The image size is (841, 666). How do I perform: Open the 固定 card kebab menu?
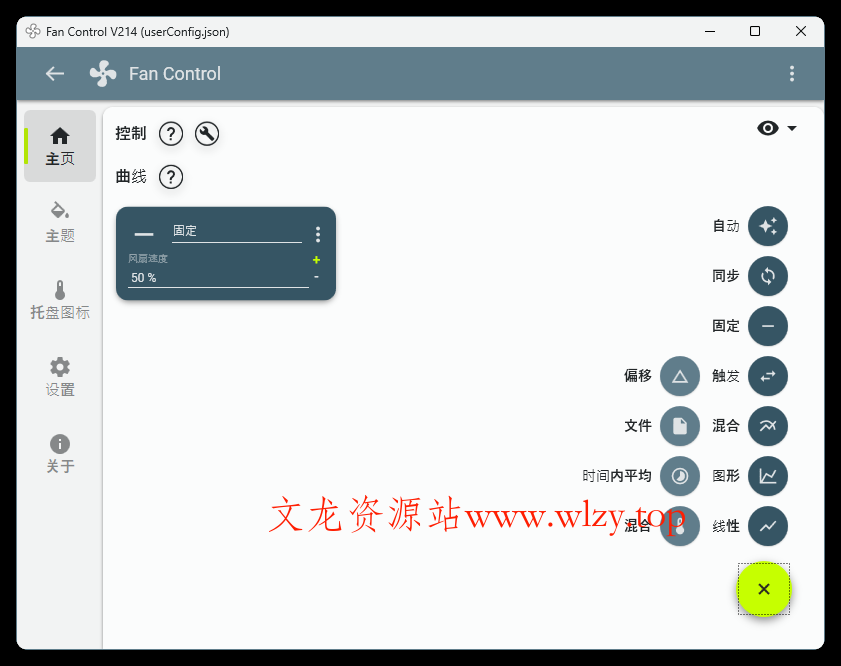[x=318, y=233]
